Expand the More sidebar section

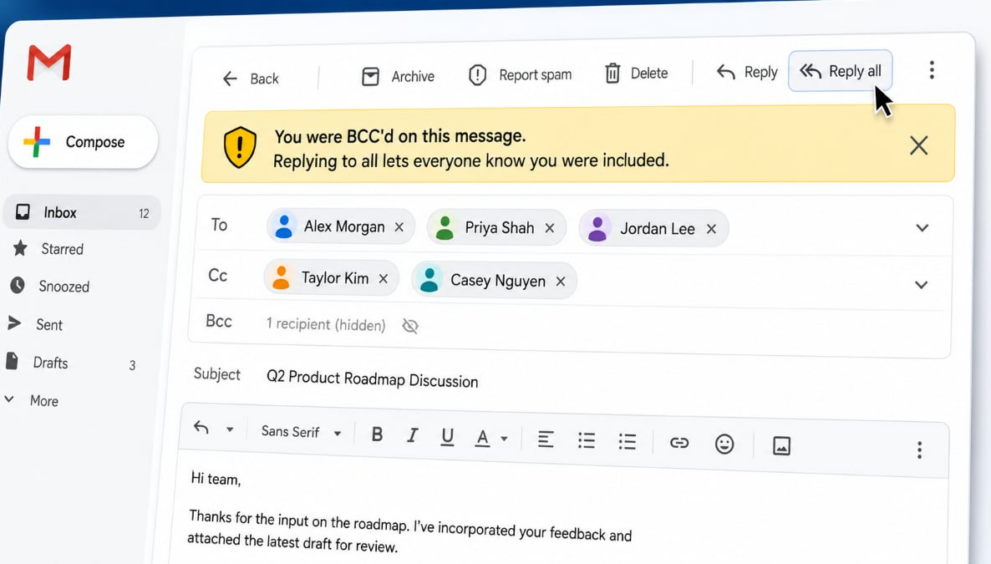[x=32, y=400]
